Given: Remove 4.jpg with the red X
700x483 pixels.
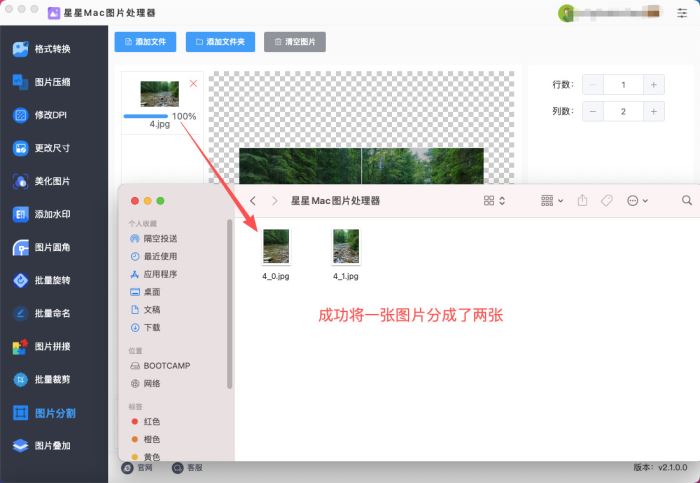Looking at the screenshot, I should pyautogui.click(x=193, y=83).
